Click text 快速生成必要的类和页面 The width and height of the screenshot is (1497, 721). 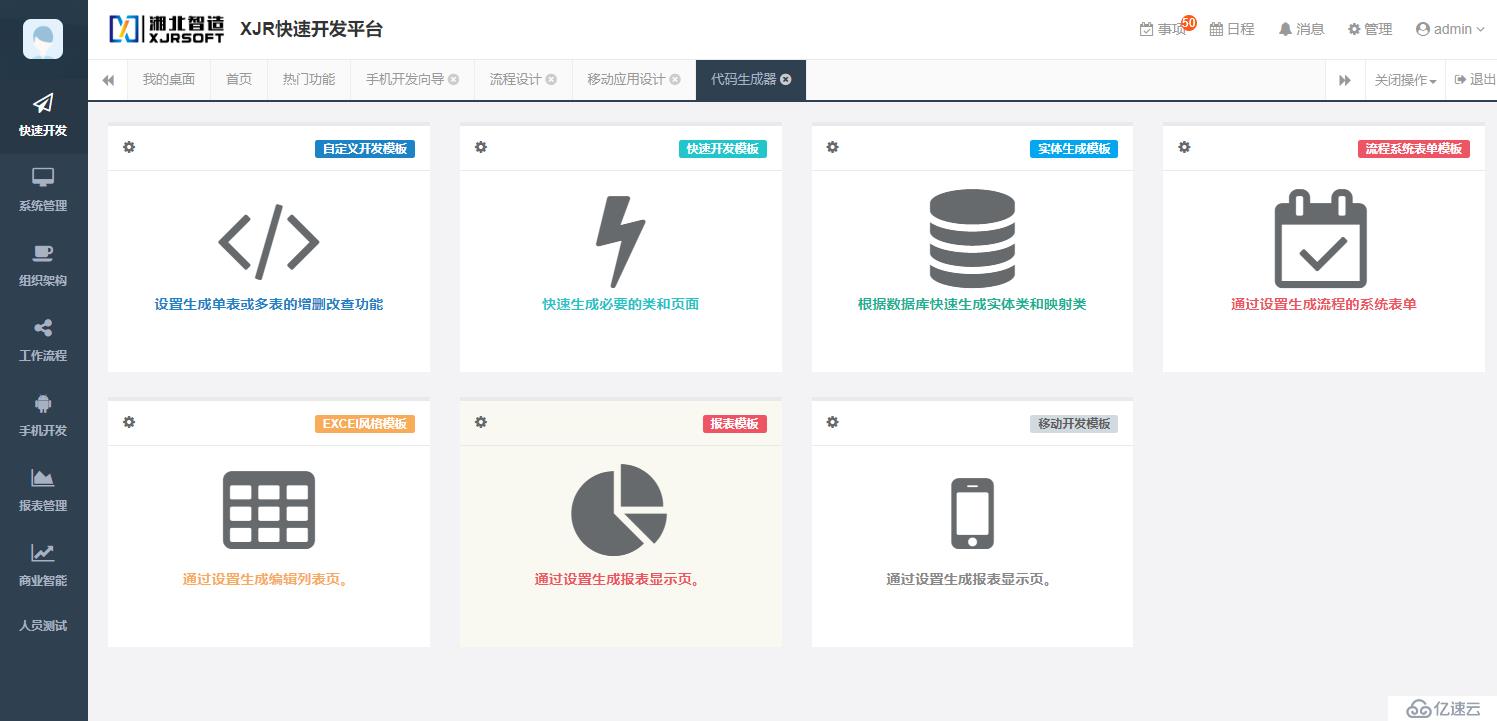621,304
